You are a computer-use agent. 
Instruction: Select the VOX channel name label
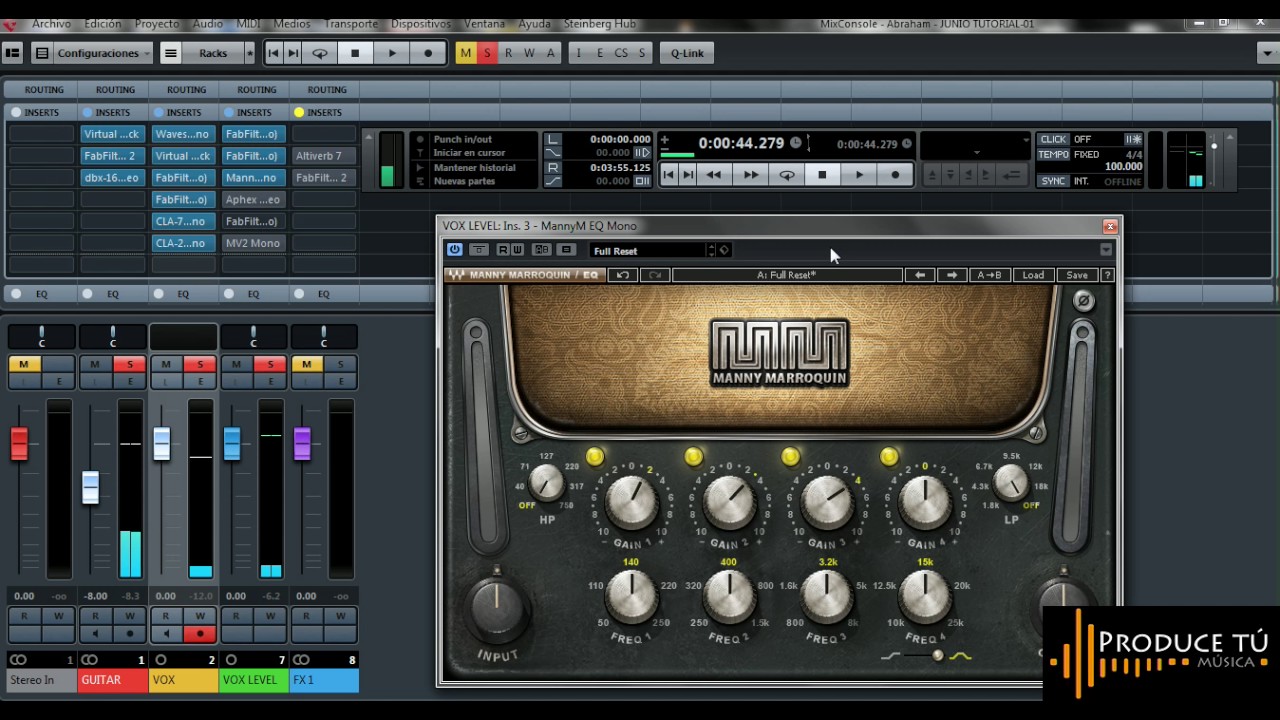tap(184, 680)
